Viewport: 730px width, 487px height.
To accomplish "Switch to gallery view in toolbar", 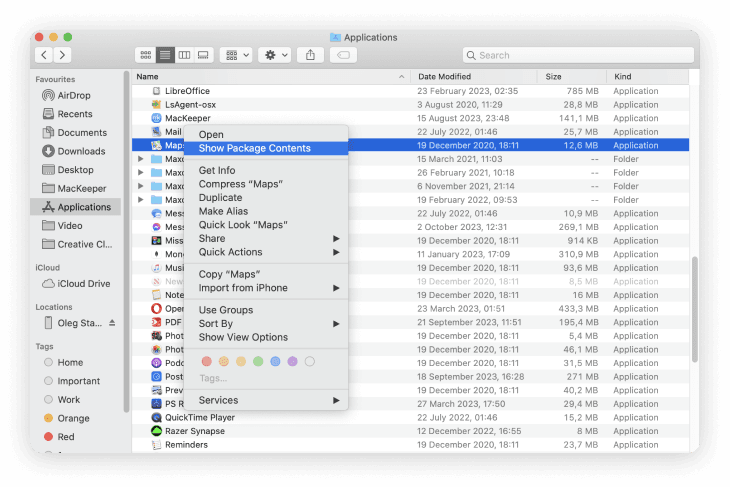I will 203,55.
